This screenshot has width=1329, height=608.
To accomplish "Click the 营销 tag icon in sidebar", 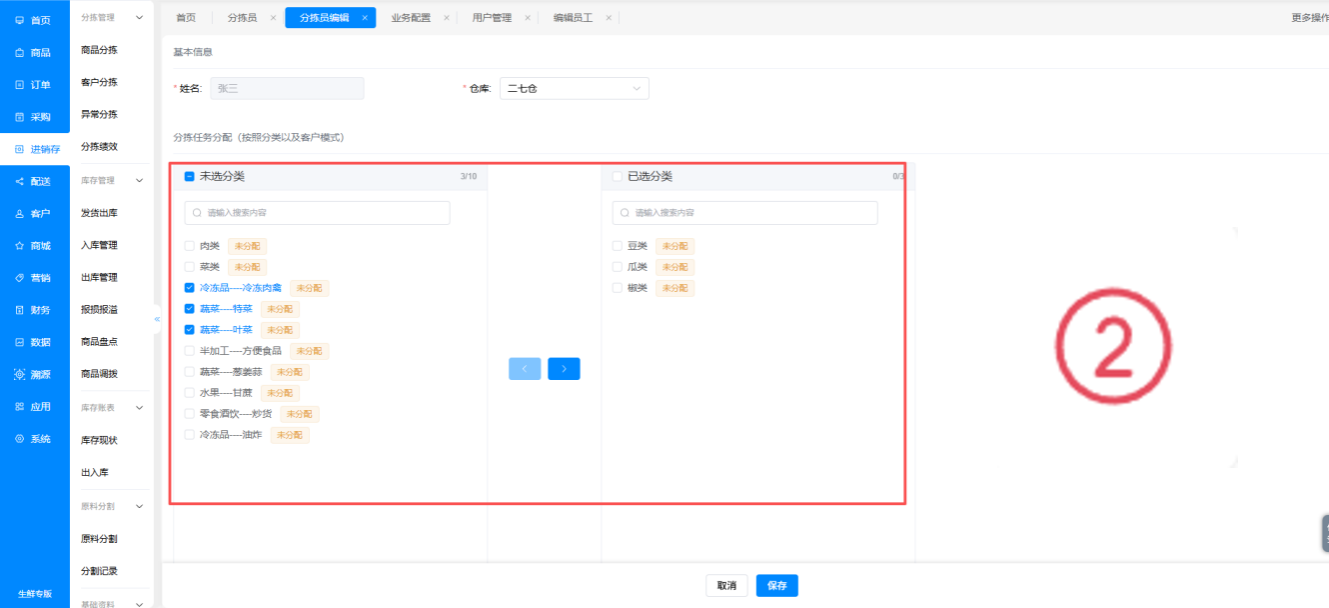I will click(x=20, y=277).
